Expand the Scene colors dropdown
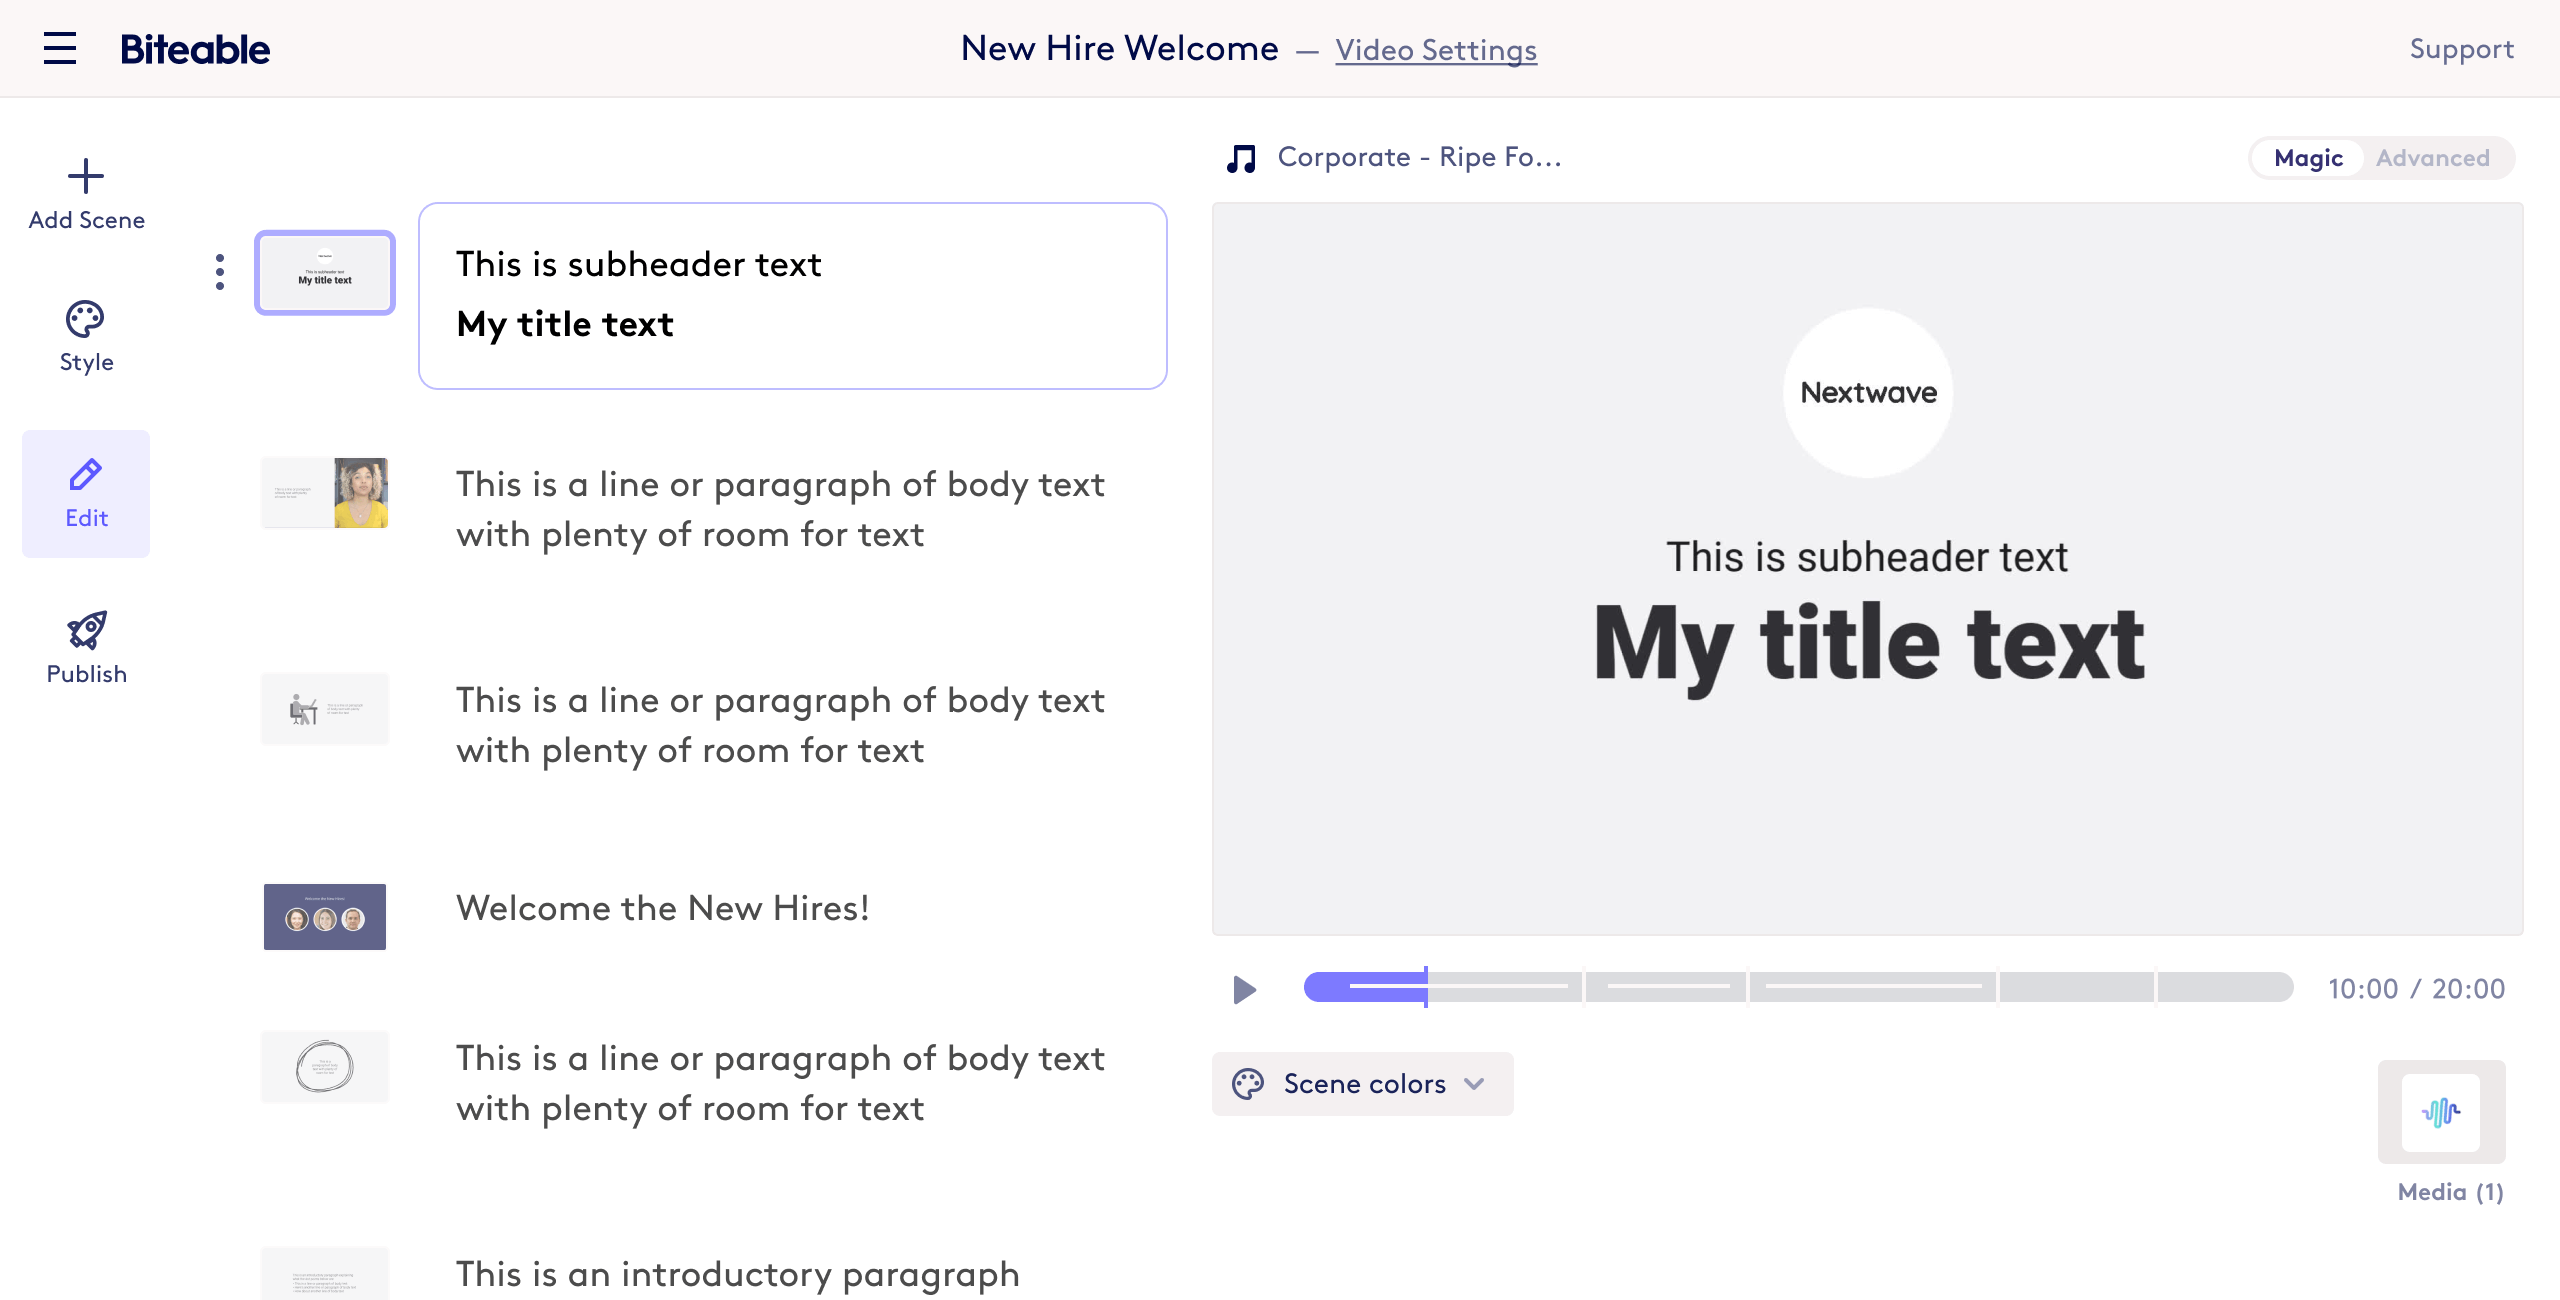 [x=1362, y=1084]
